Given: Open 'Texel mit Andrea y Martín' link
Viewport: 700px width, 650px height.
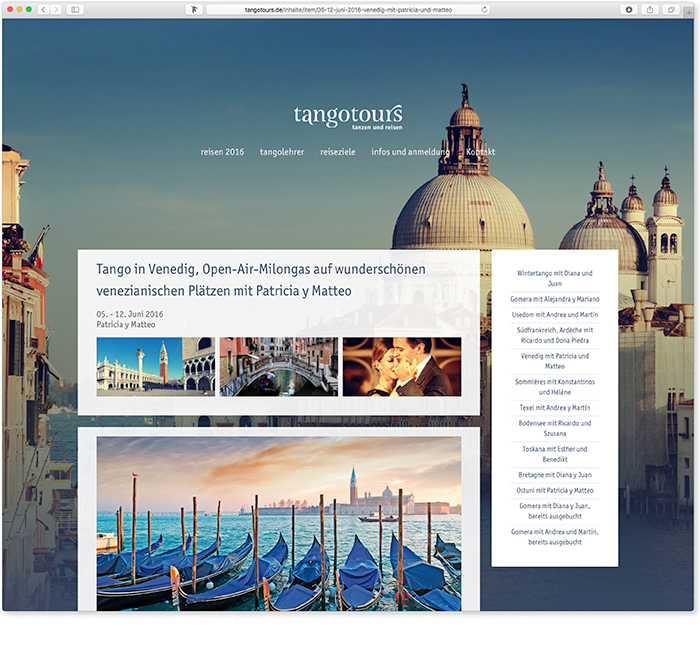Looking at the screenshot, I should 555,409.
